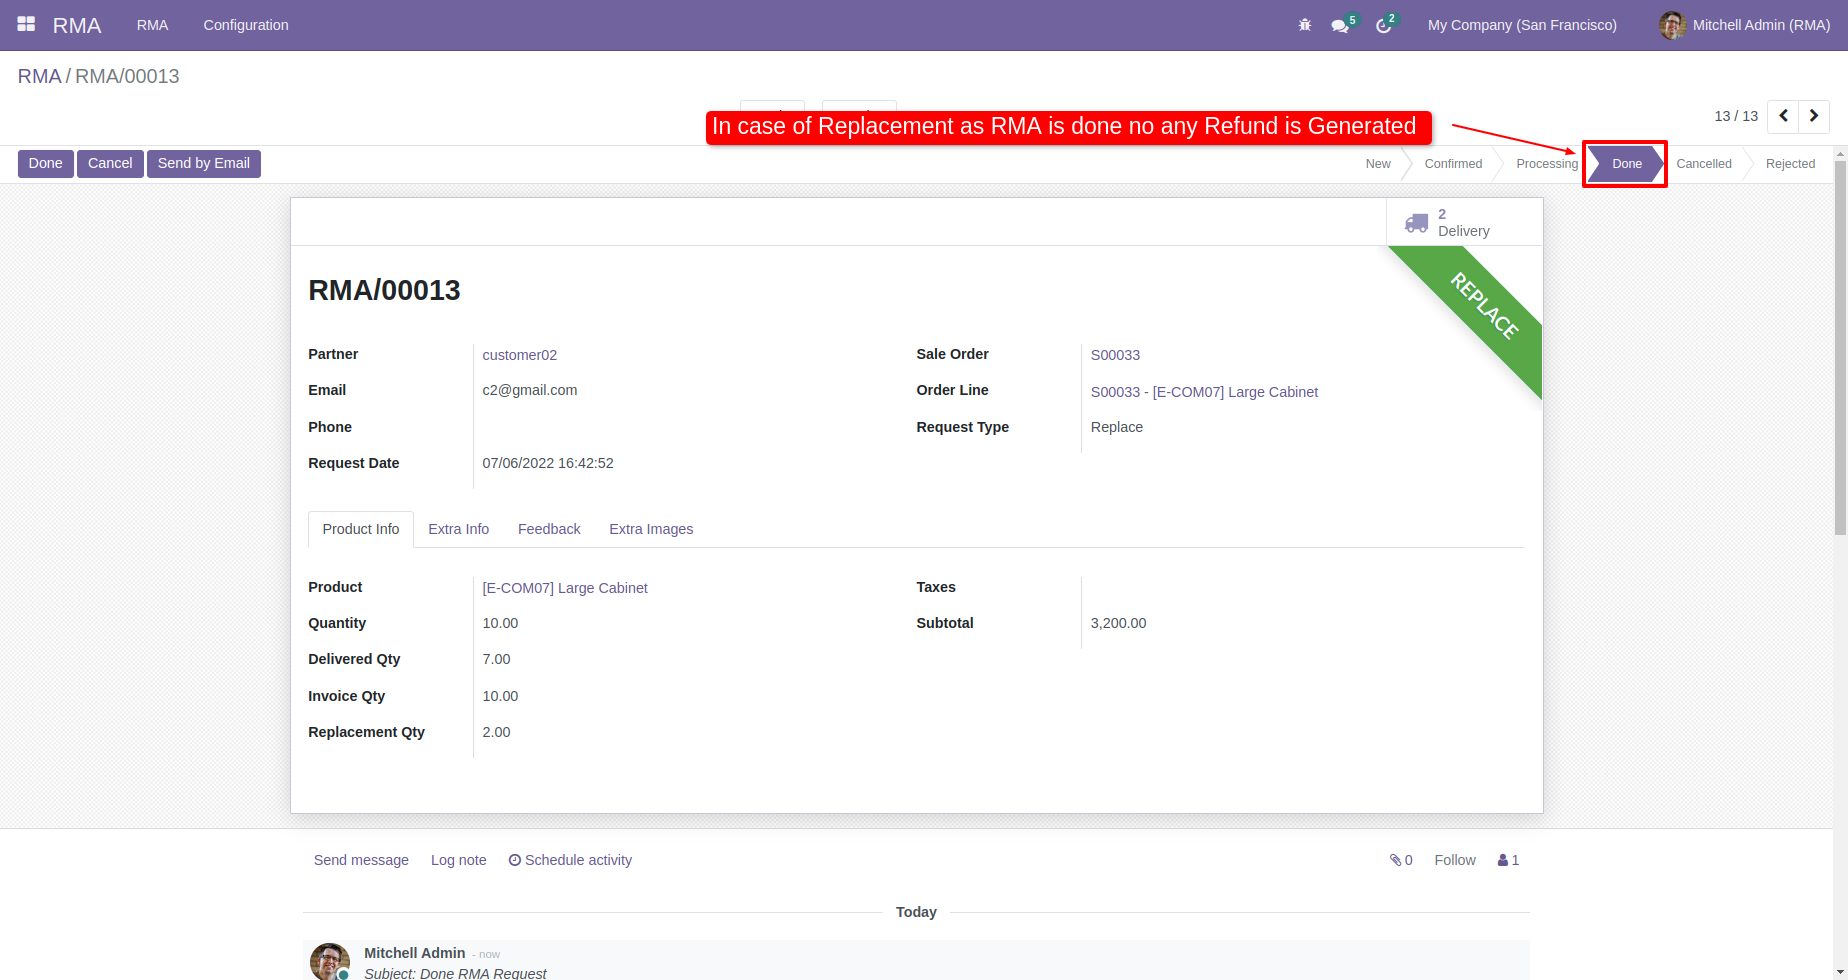The height and width of the screenshot is (980, 1848).
Task: Open the Delivery truck smart button
Action: (x=1464, y=222)
